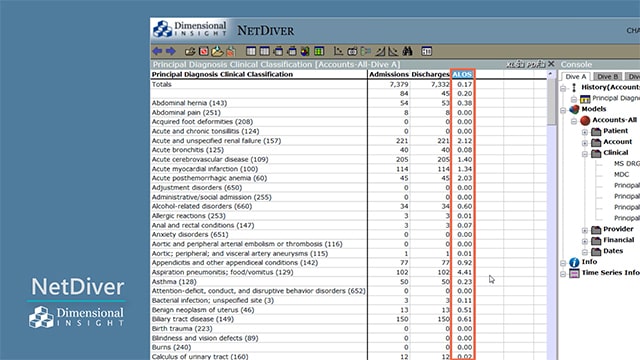Click the Models spheres icon in Console
Screen dimensions: 640x360
(x=574, y=109)
